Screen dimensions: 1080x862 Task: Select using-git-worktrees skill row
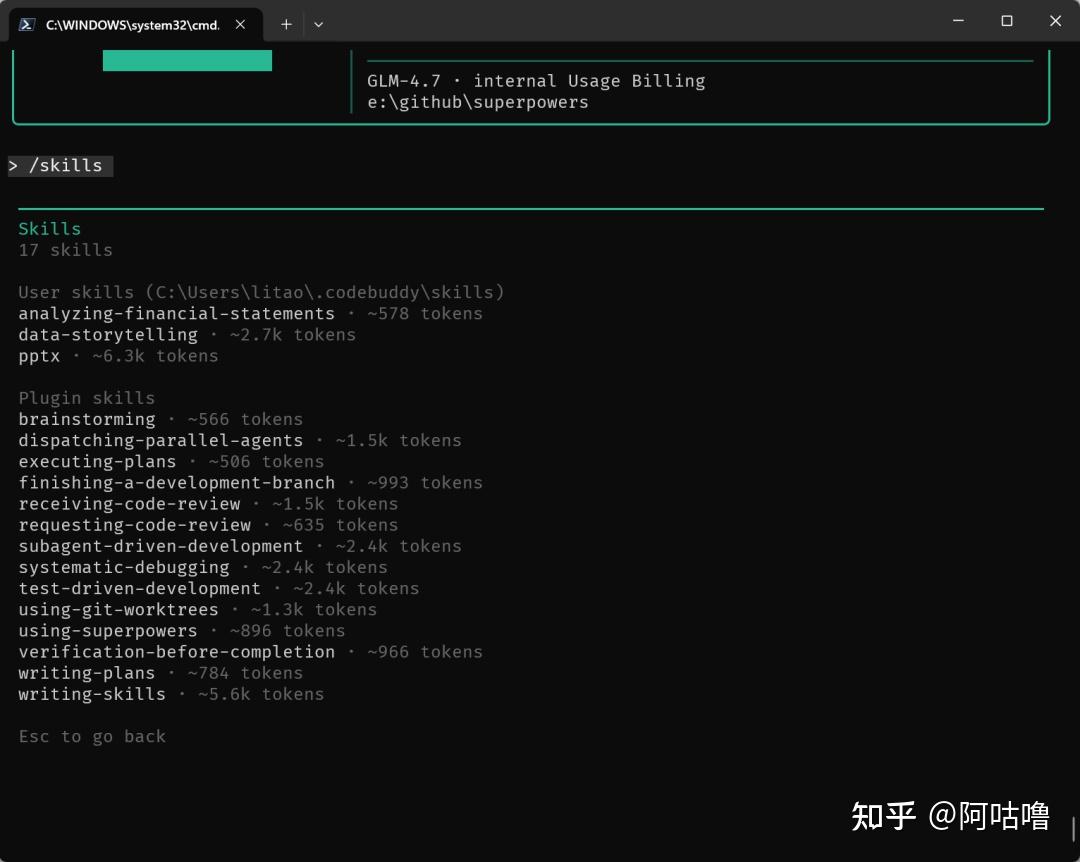[x=197, y=610]
